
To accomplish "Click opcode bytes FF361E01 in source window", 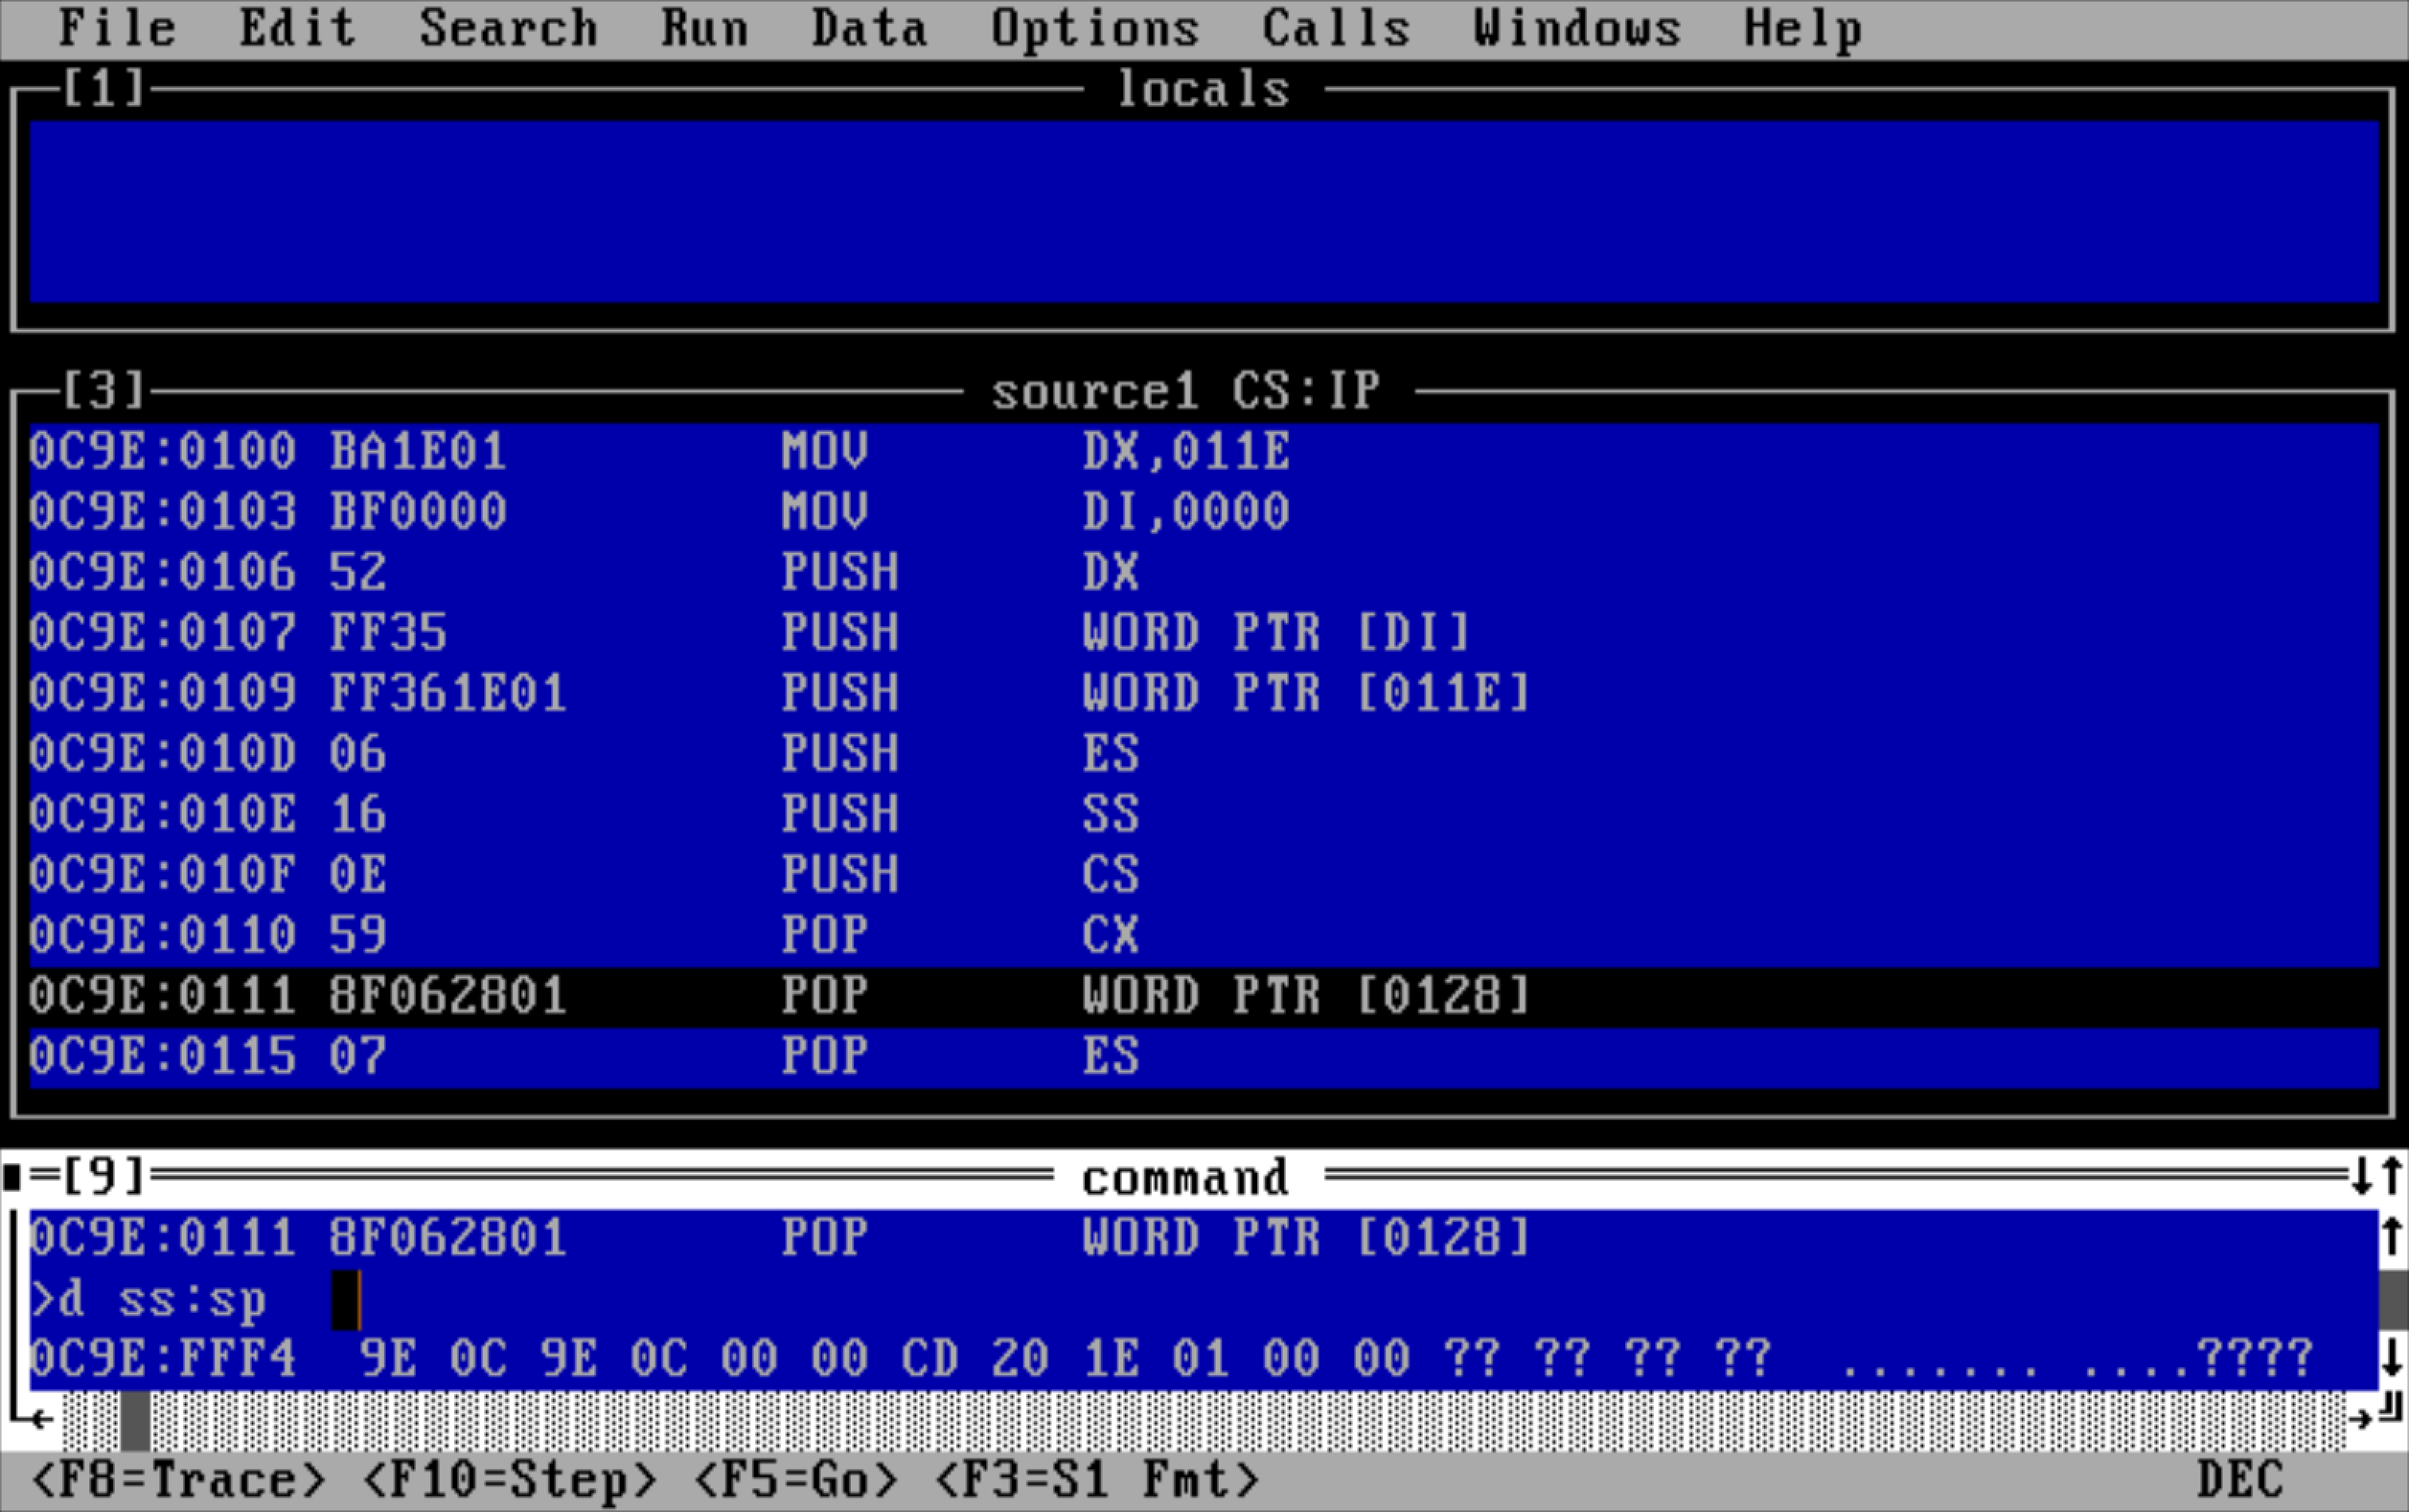I will [448, 693].
